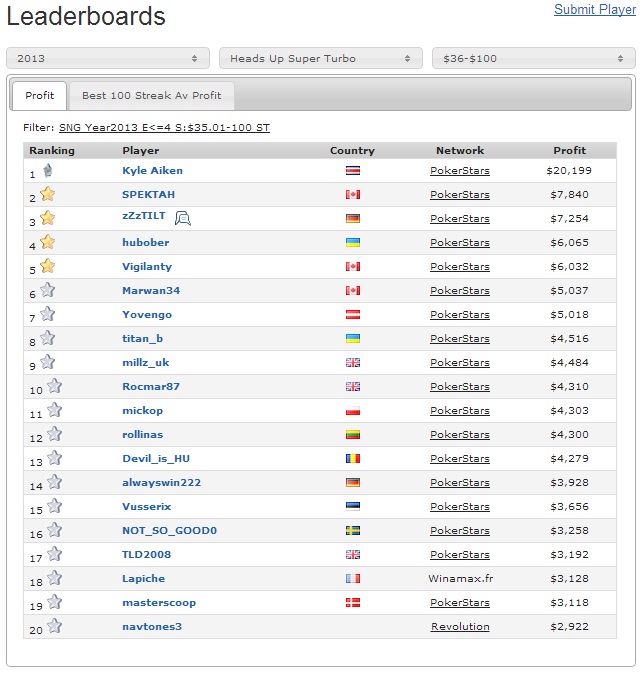Toggle the gray star next to titan_b
This screenshot has width=644, height=680.
coord(47,338)
